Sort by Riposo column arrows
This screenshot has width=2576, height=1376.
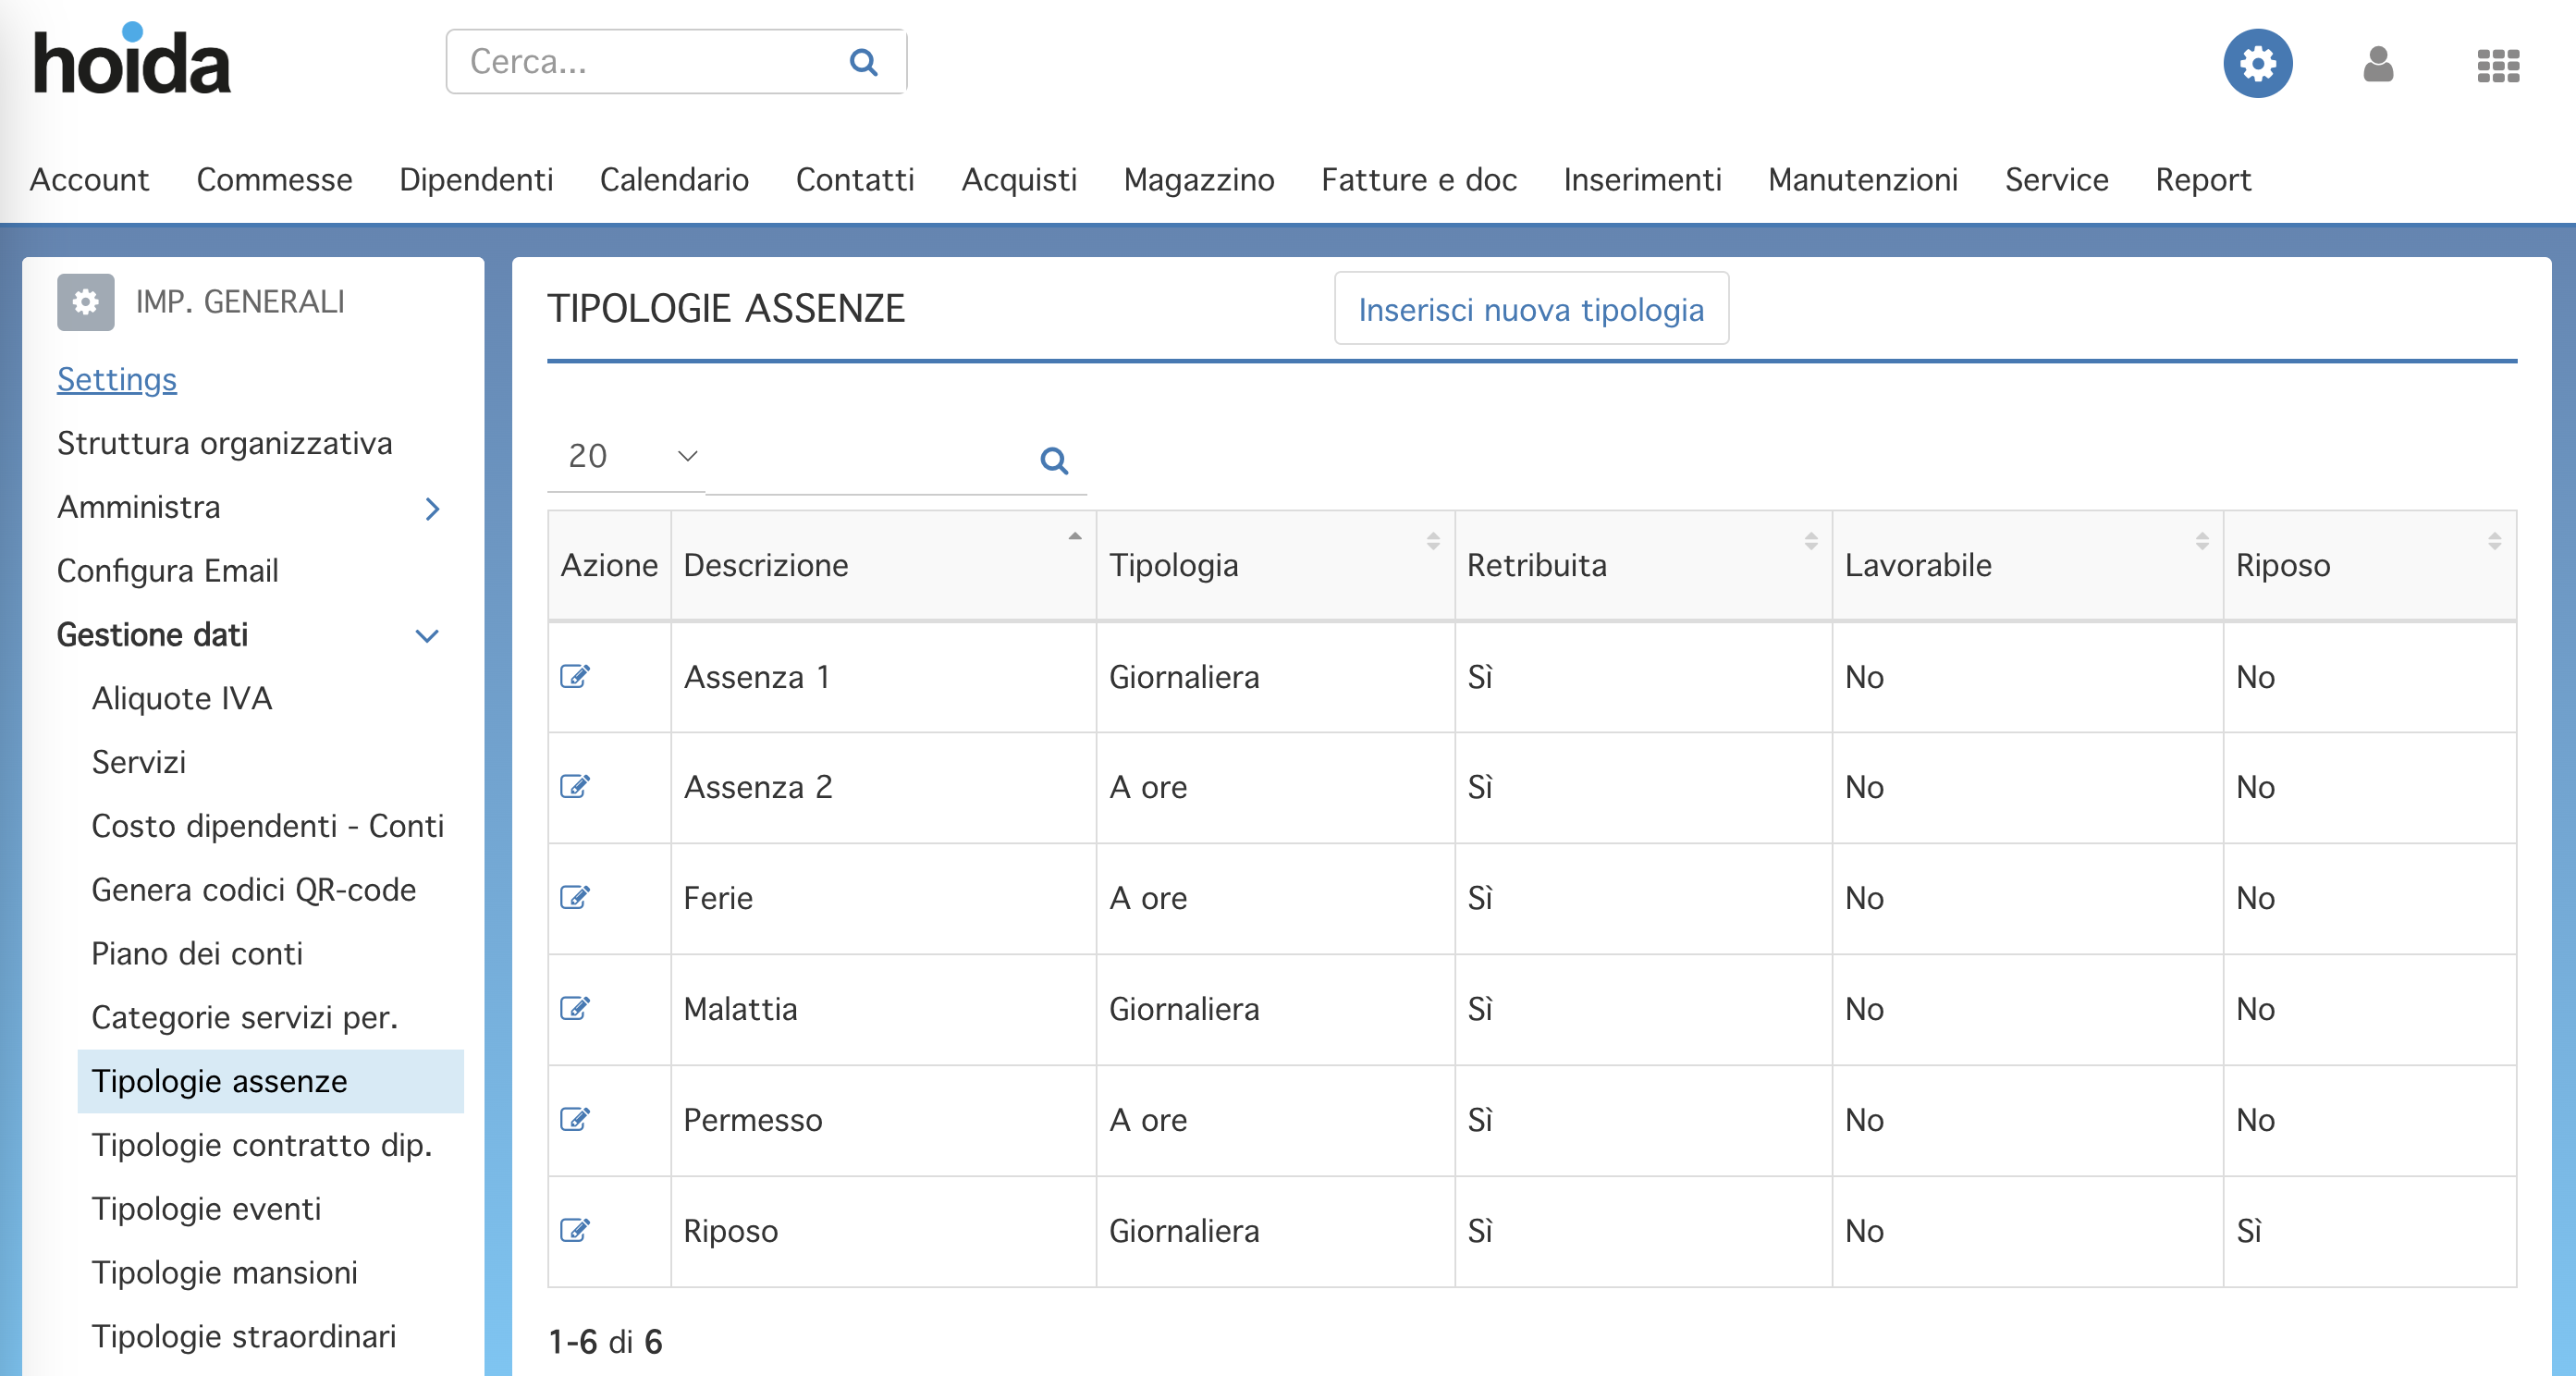click(2494, 541)
